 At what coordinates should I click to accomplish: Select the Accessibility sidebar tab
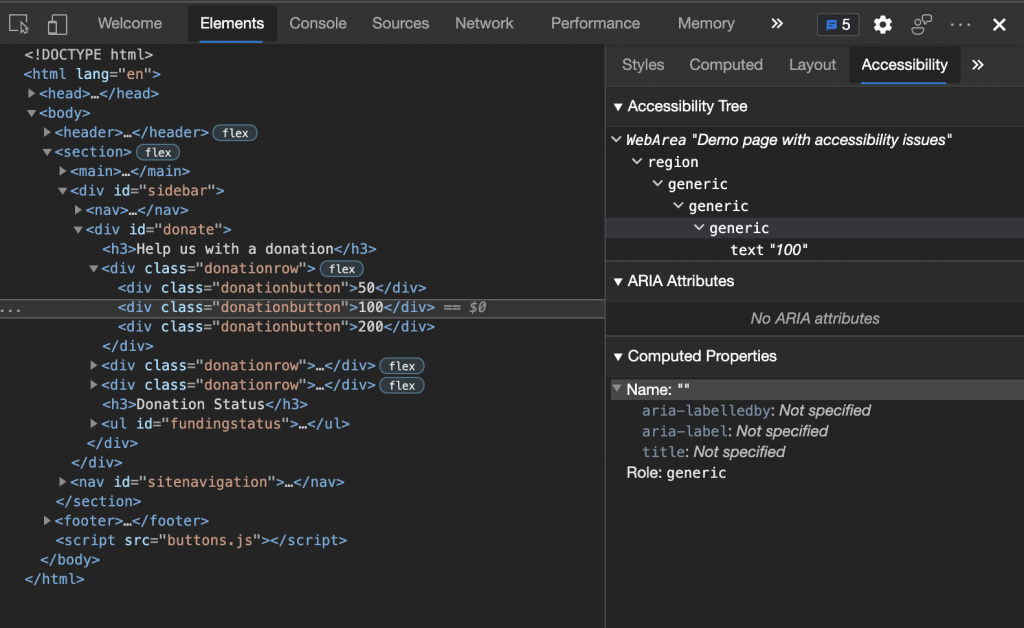tap(904, 65)
